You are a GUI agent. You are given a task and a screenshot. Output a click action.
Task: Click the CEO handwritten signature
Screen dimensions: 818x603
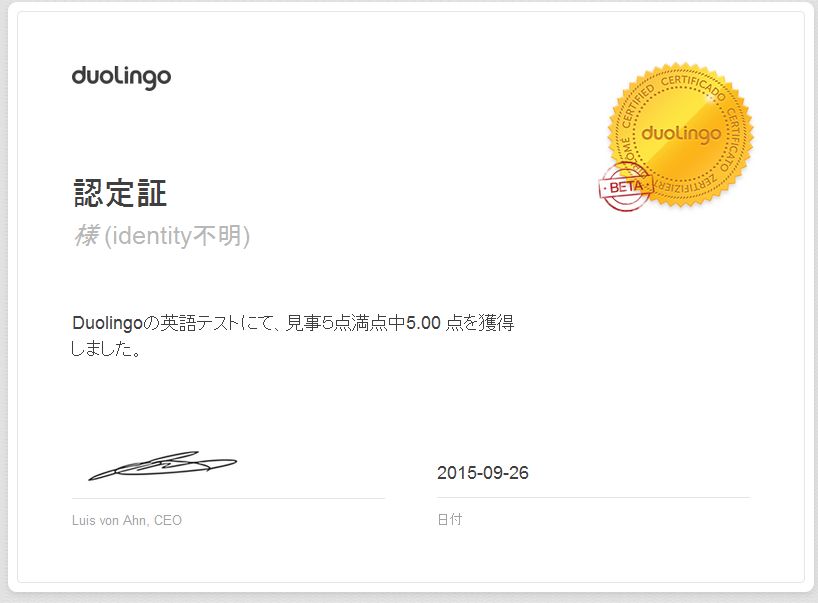pos(162,466)
